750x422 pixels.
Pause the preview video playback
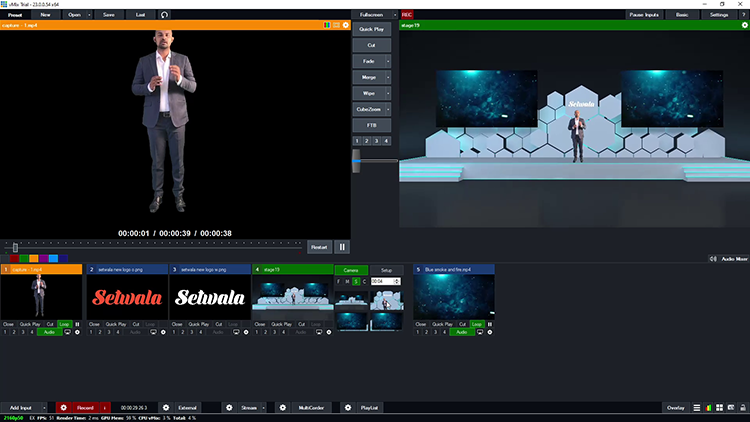pyautogui.click(x=342, y=247)
